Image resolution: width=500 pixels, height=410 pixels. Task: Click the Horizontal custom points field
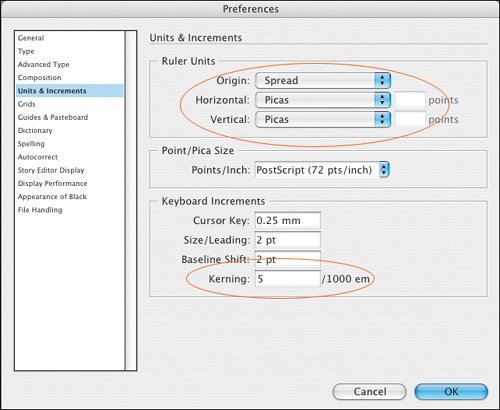pyautogui.click(x=410, y=100)
